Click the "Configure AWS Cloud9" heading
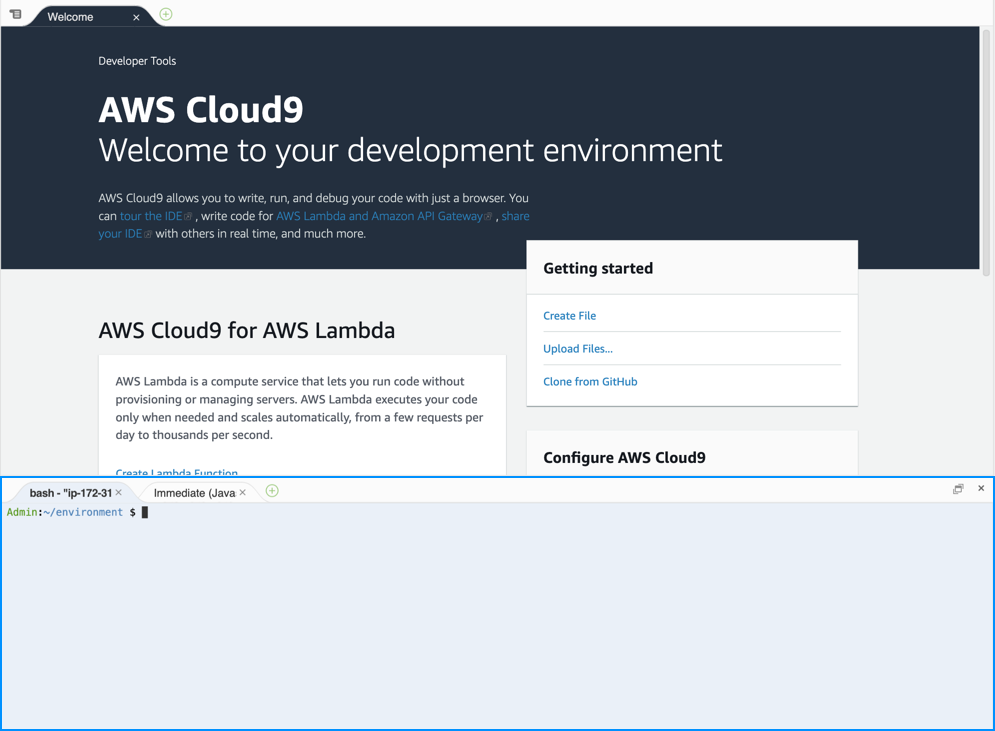Screen dimensions: 995x731 pos(624,458)
